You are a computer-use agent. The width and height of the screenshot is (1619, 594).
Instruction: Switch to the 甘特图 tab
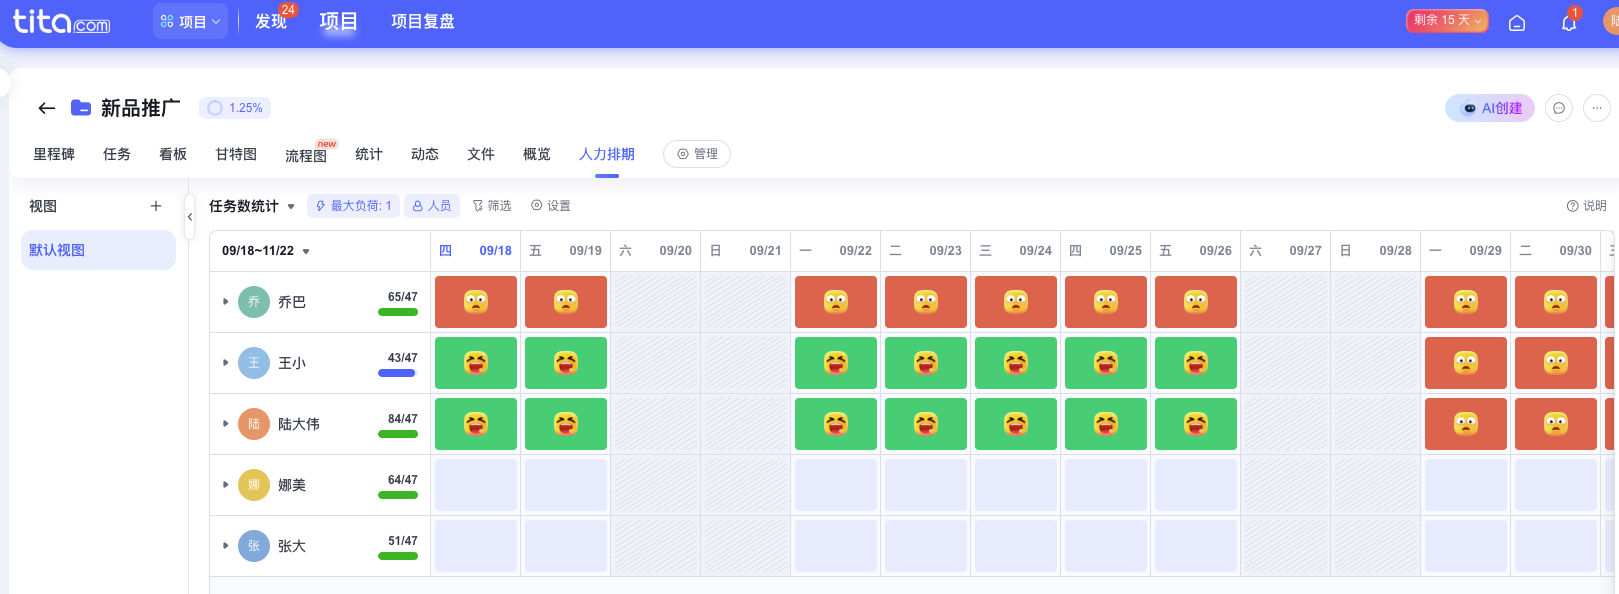[236, 154]
